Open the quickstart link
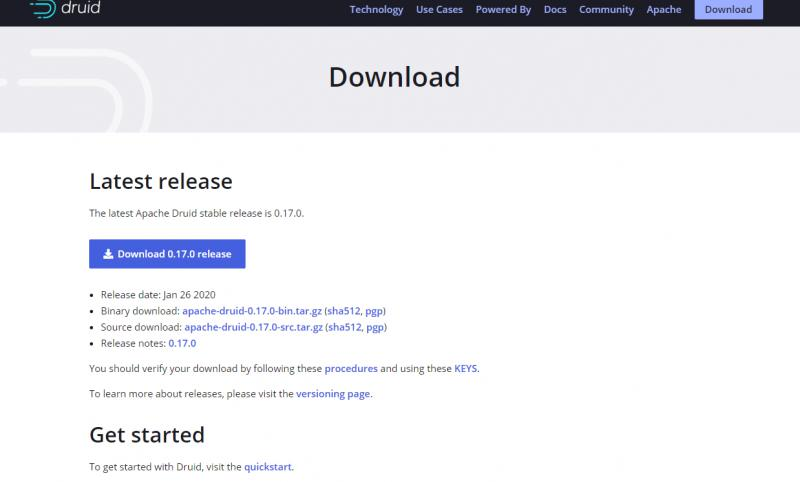This screenshot has height=482, width=800. coord(268,467)
